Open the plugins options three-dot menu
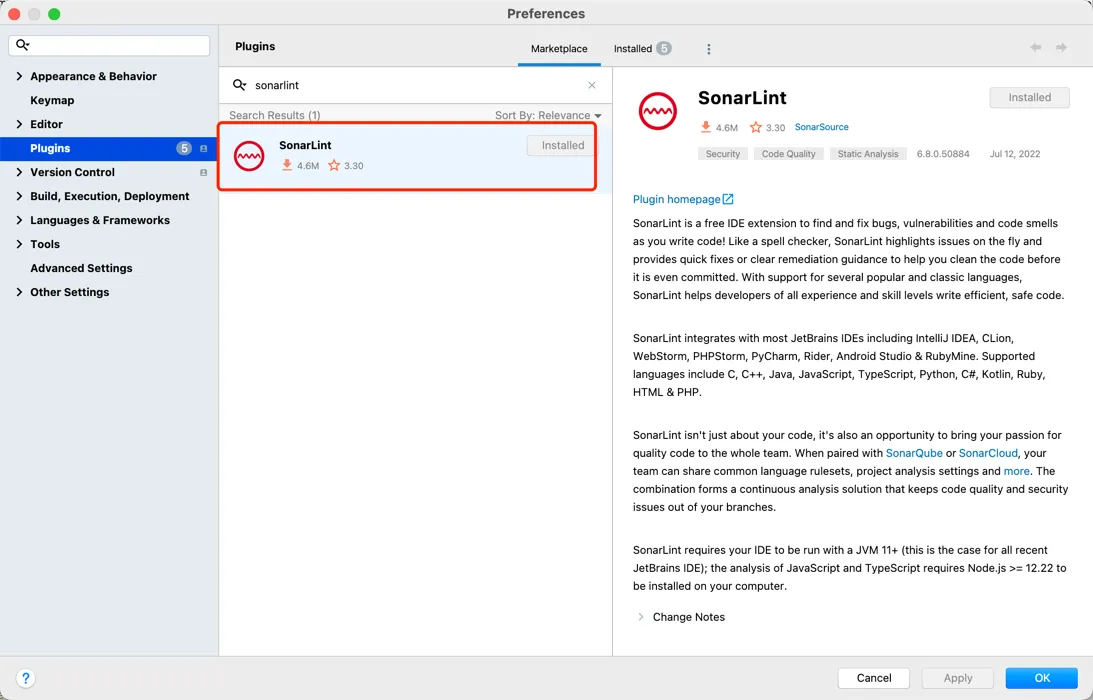 pyautogui.click(x=709, y=49)
